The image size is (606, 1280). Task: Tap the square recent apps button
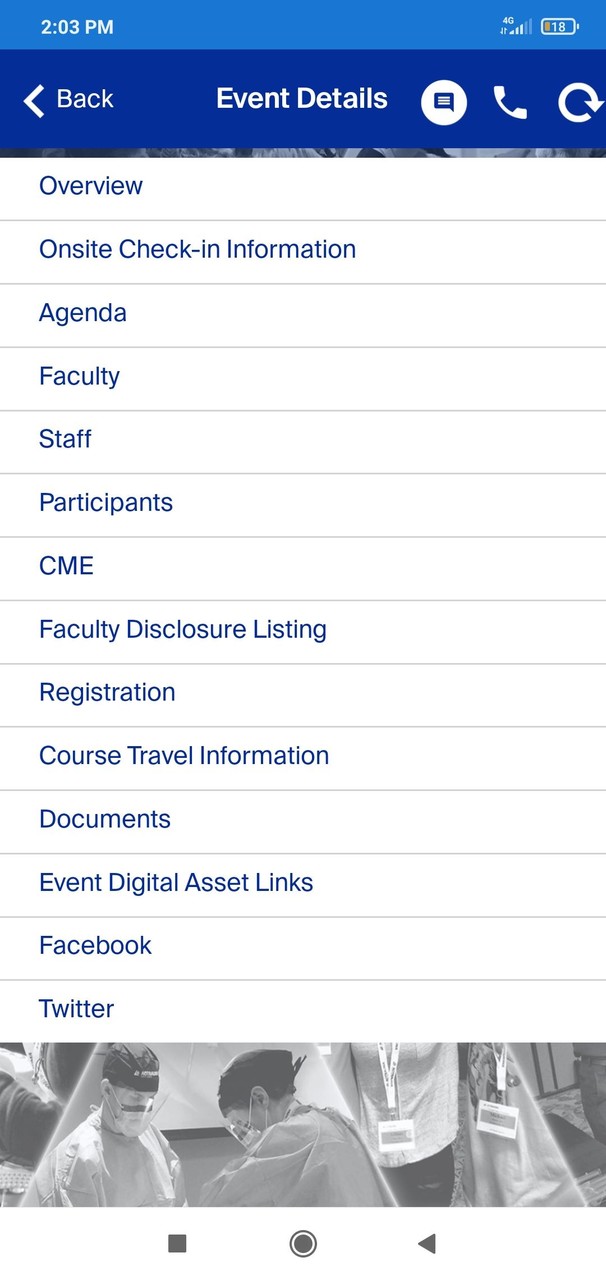pyautogui.click(x=177, y=1243)
